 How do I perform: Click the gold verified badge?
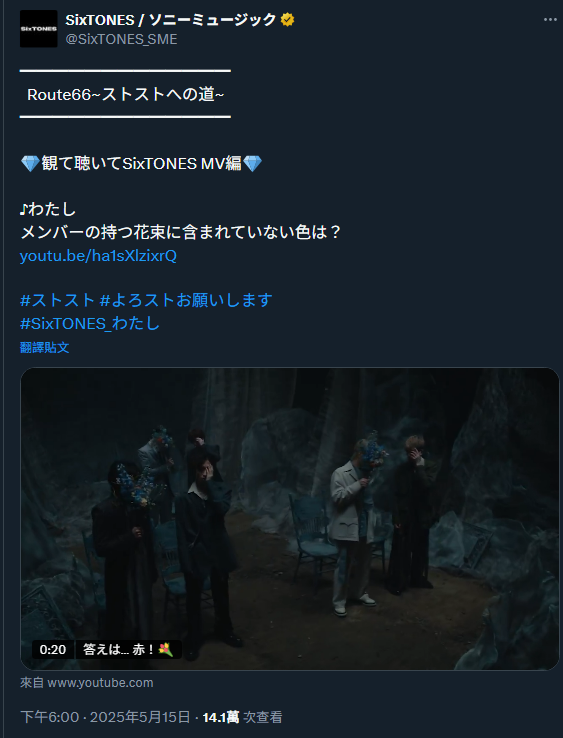pyautogui.click(x=288, y=20)
